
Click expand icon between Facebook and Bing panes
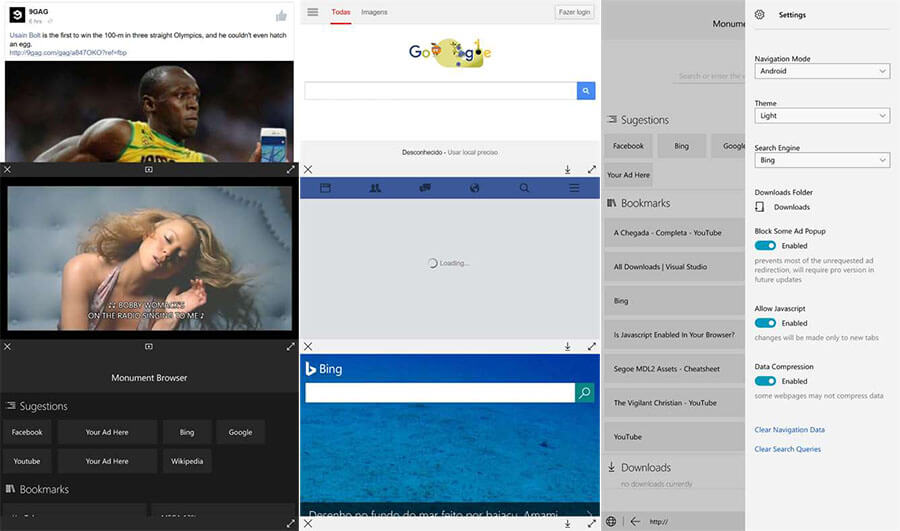pyautogui.click(x=592, y=346)
